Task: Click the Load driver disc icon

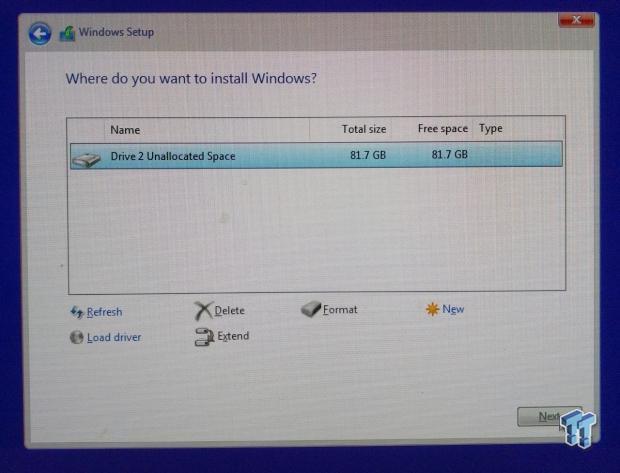Action: click(x=76, y=337)
